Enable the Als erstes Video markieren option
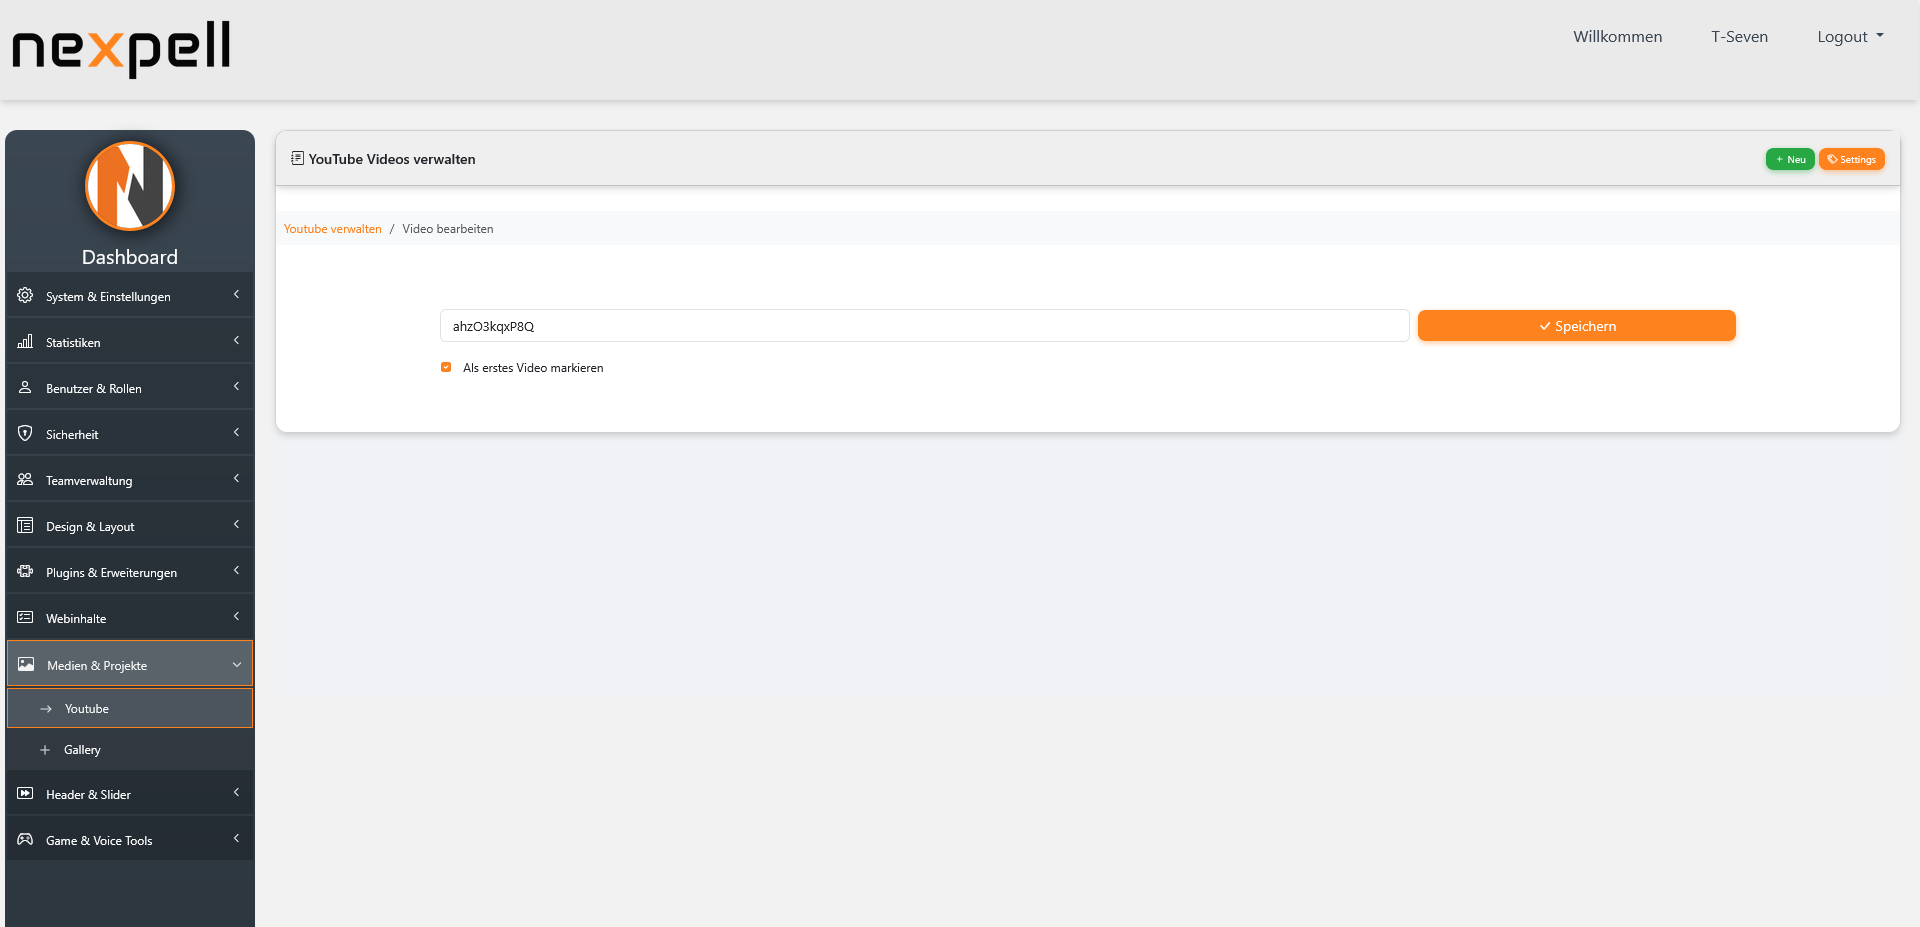Viewport: 1920px width, 927px height. pos(446,367)
